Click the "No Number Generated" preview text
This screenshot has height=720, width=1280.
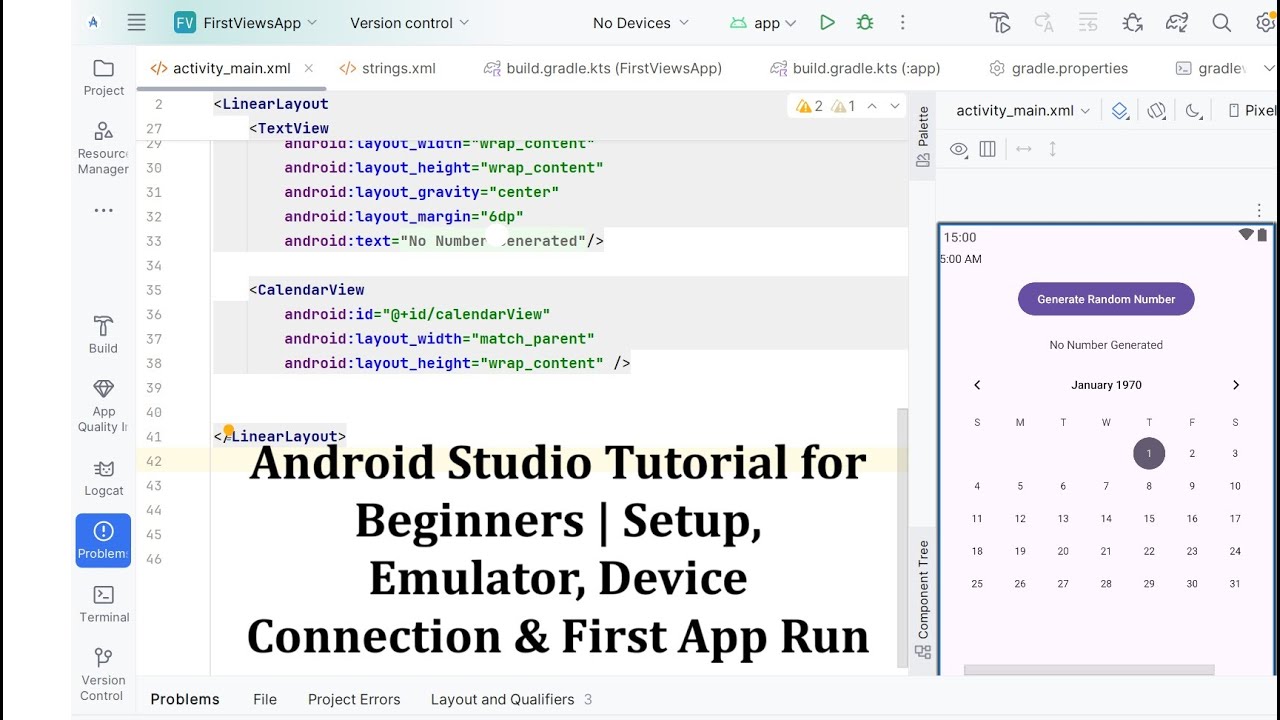1106,345
